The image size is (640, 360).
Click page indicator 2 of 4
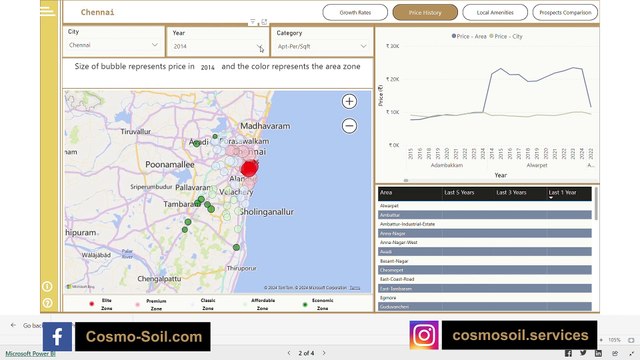(x=307, y=353)
